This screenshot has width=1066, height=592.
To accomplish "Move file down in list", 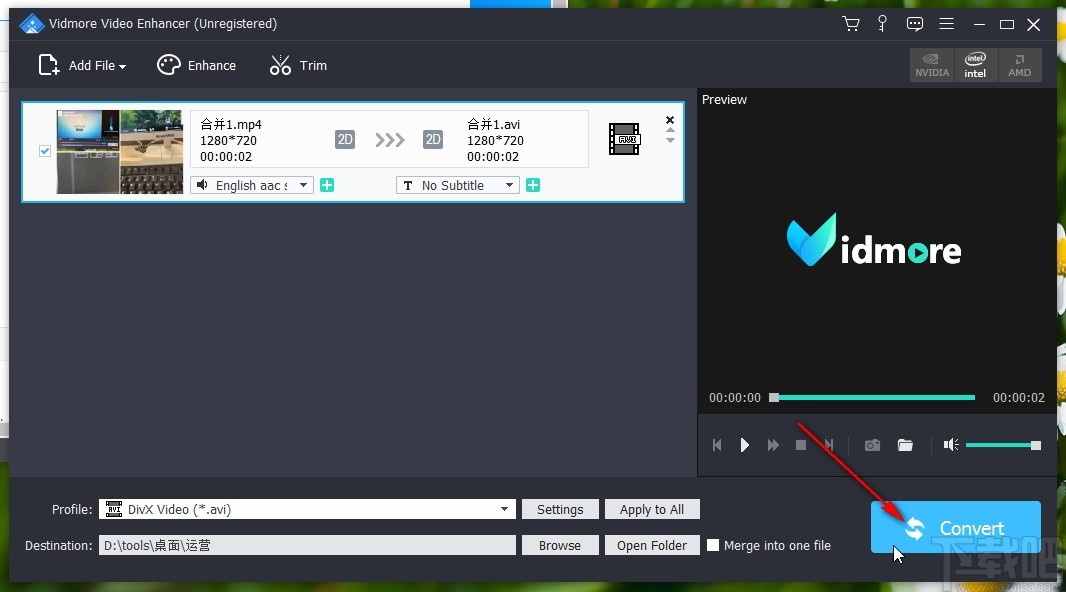I will coord(670,141).
